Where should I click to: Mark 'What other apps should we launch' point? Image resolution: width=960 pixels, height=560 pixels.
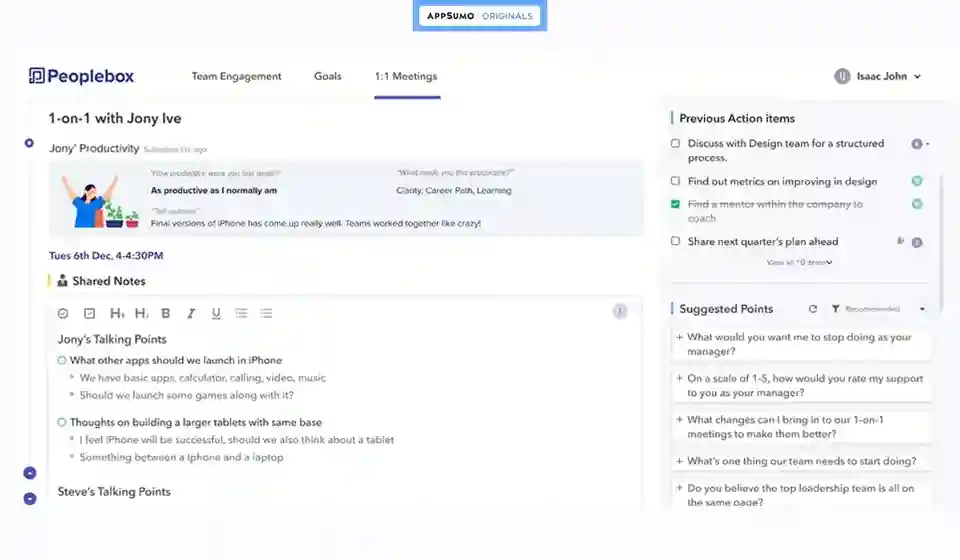62,360
